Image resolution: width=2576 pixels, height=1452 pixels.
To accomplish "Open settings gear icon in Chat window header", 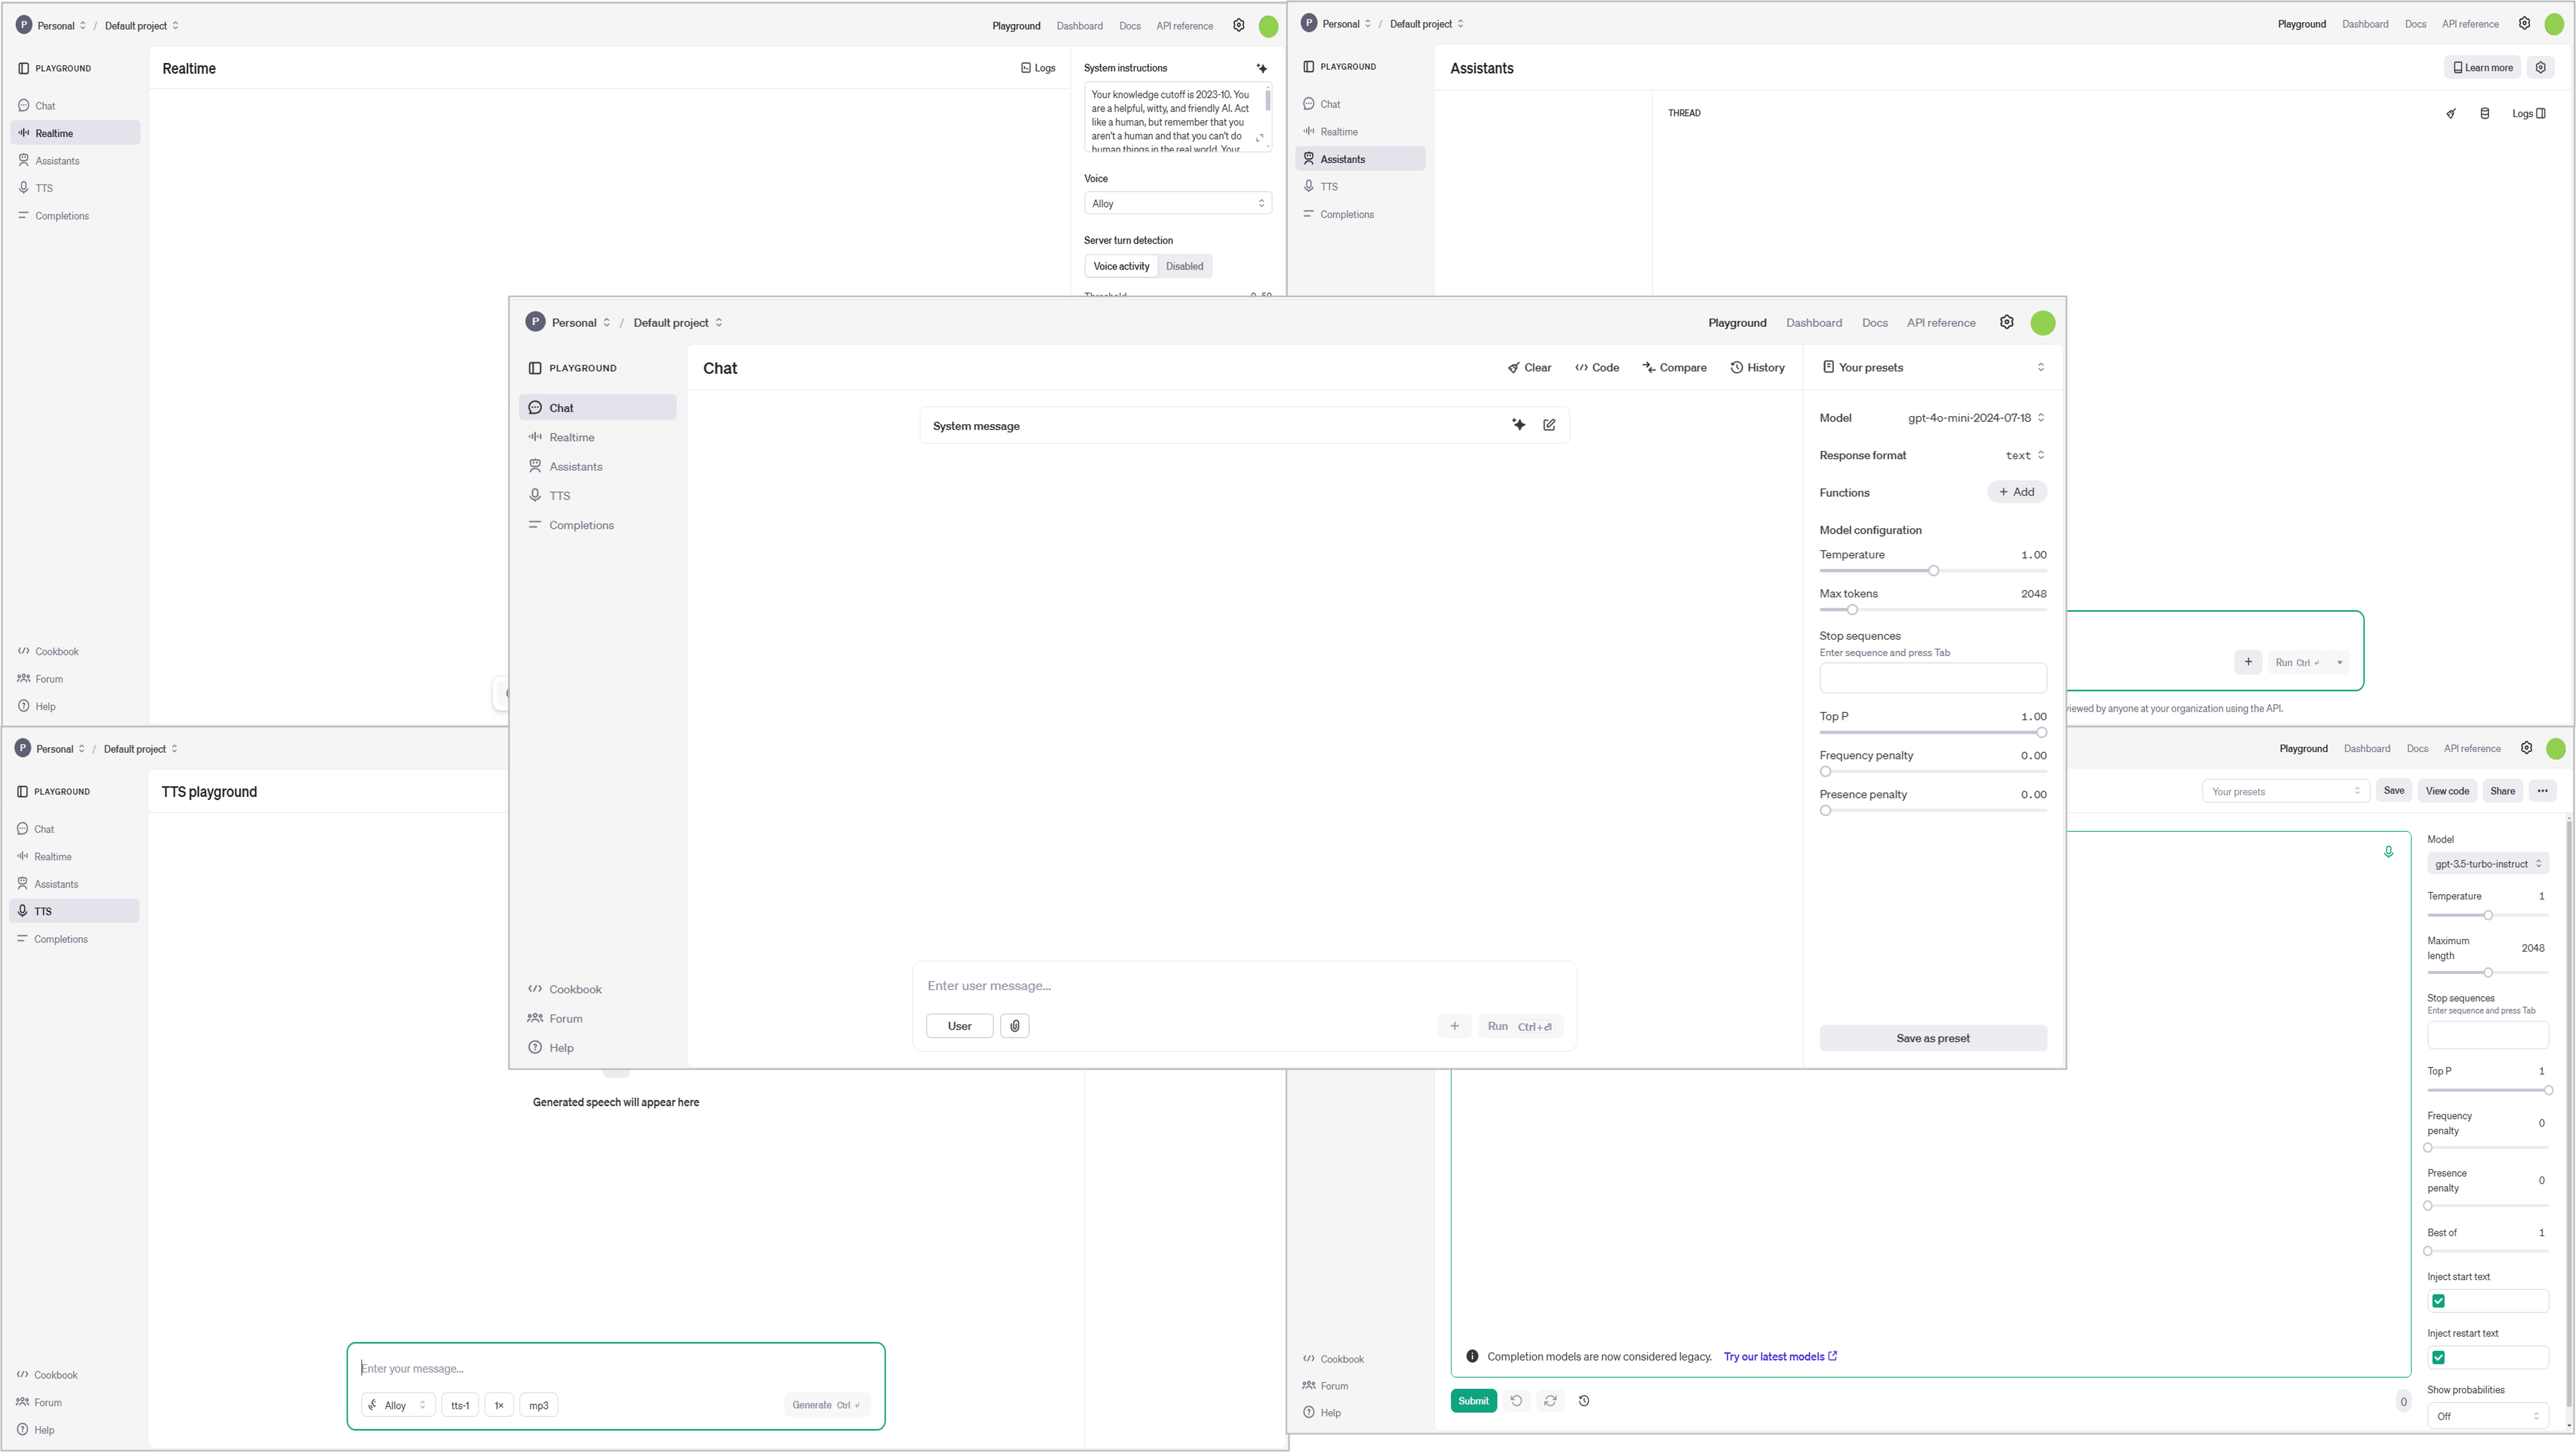I will pos(2006,322).
